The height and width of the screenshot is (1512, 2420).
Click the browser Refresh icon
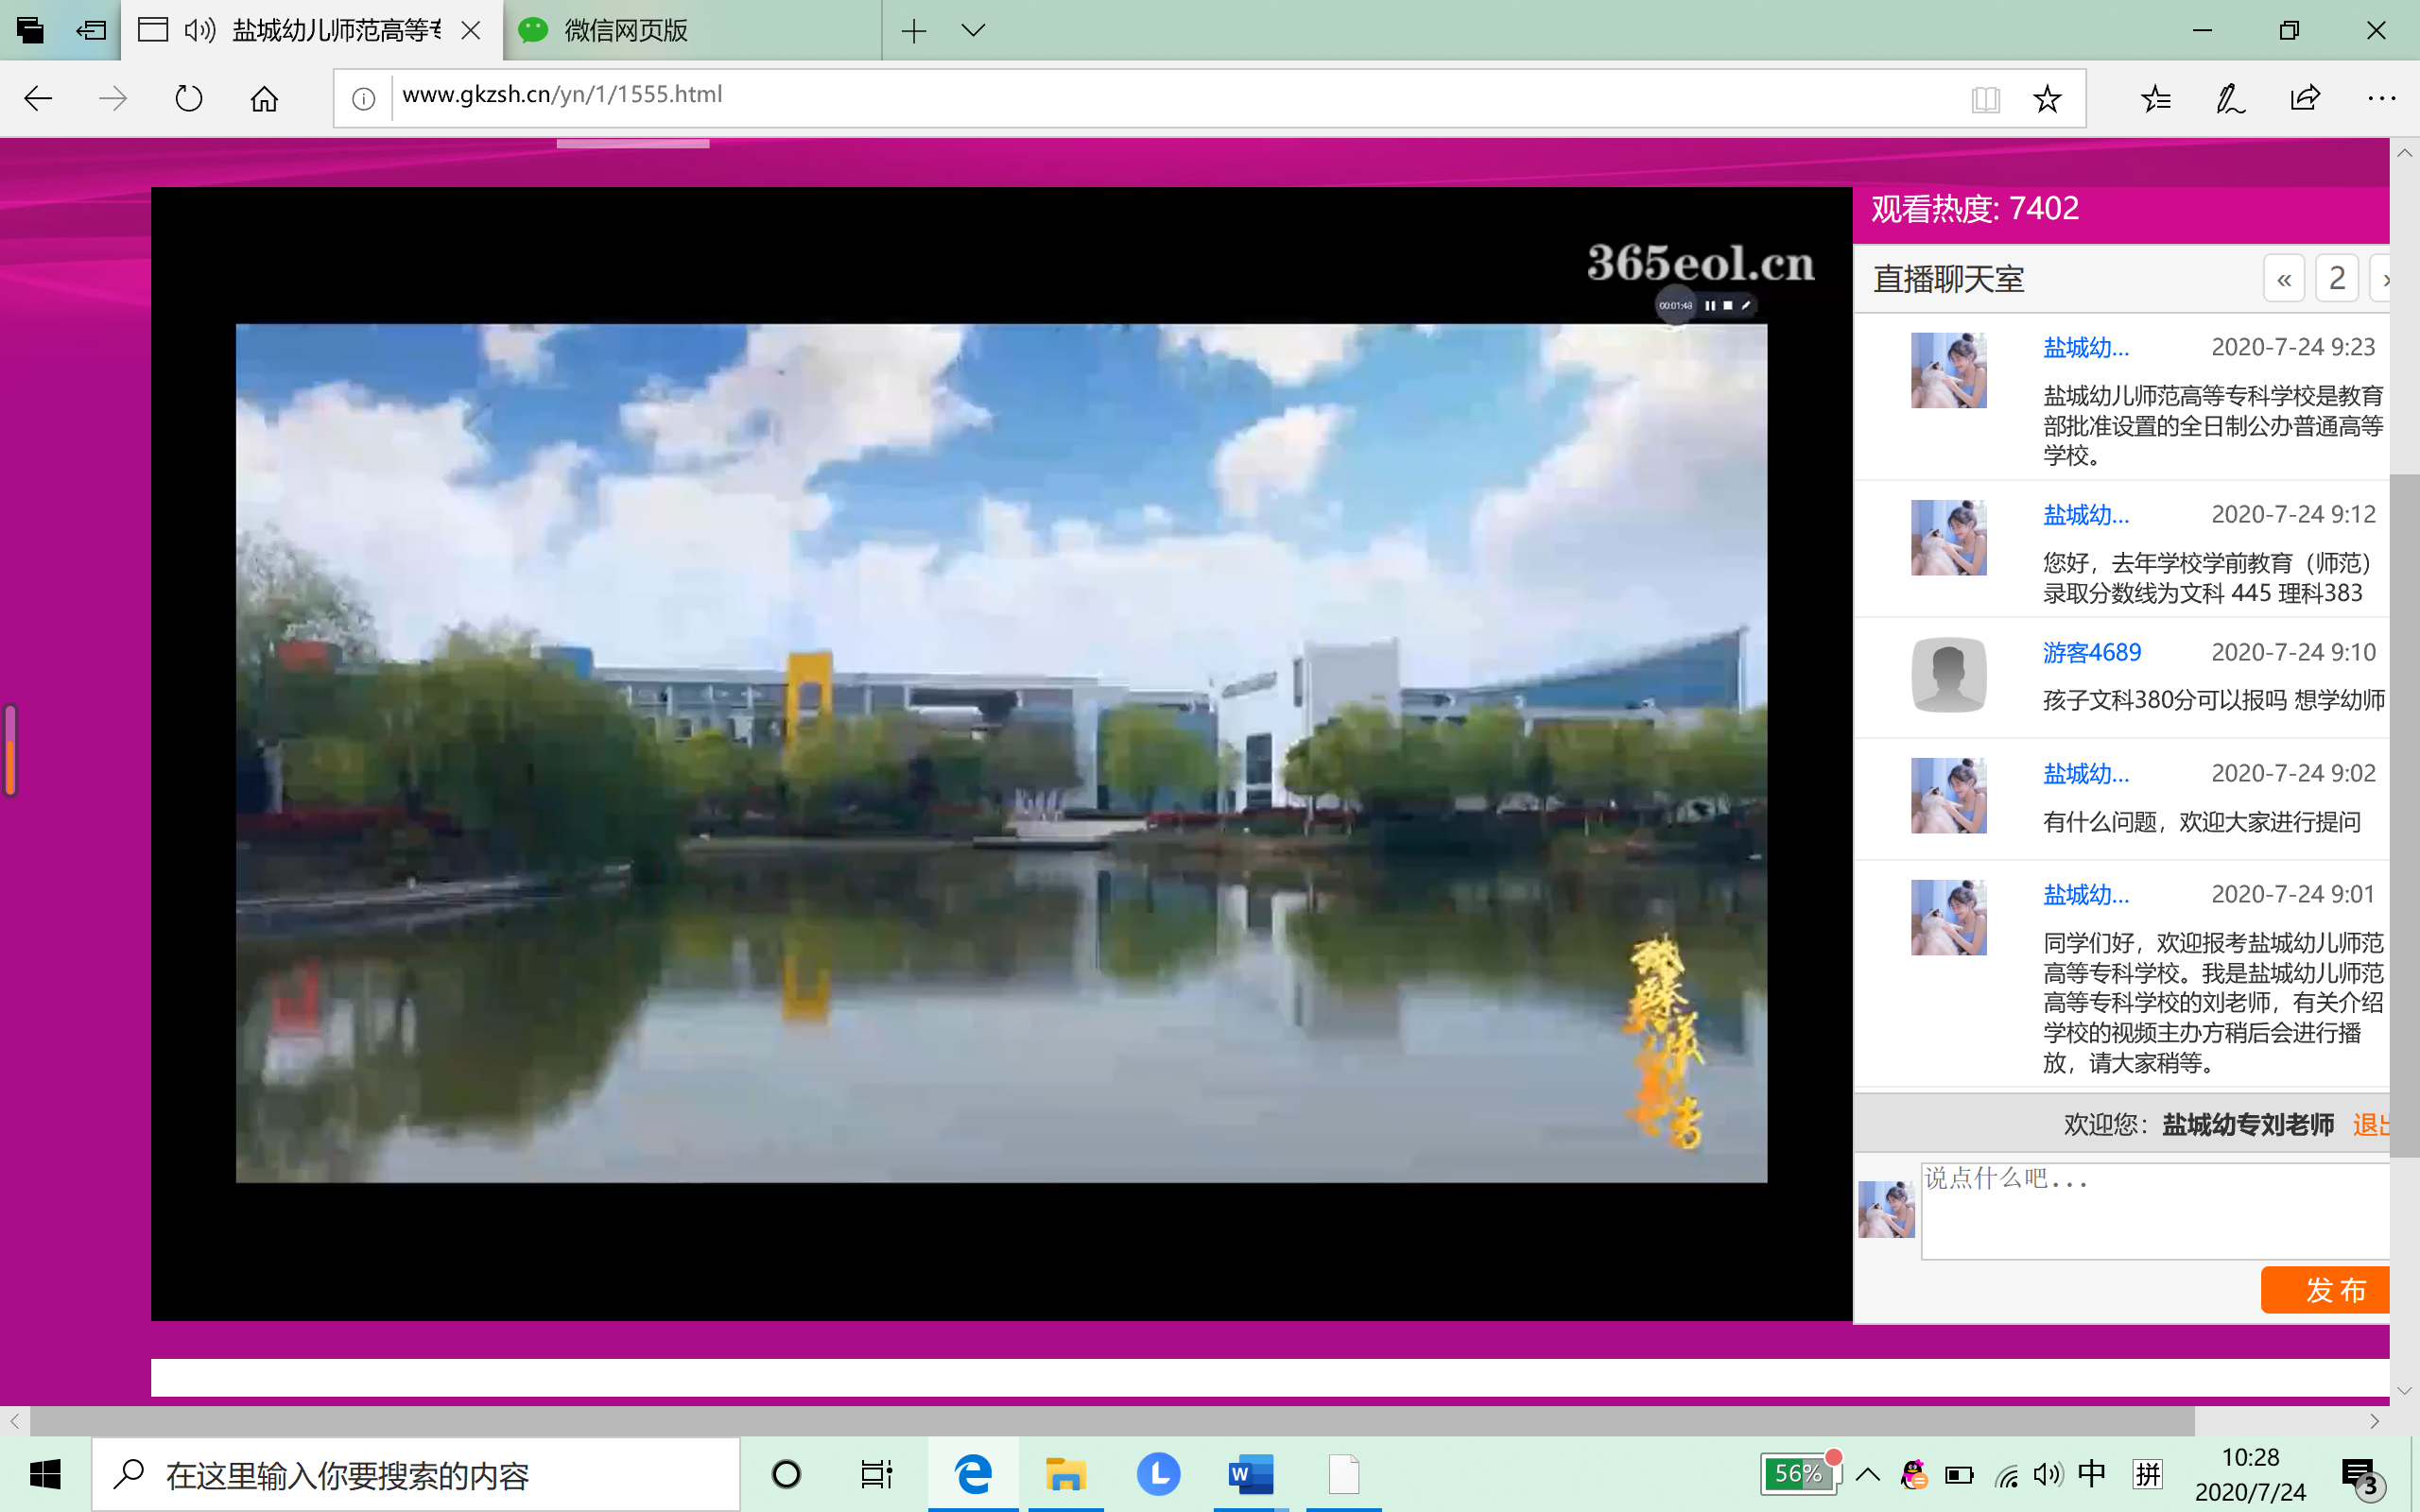[188, 98]
